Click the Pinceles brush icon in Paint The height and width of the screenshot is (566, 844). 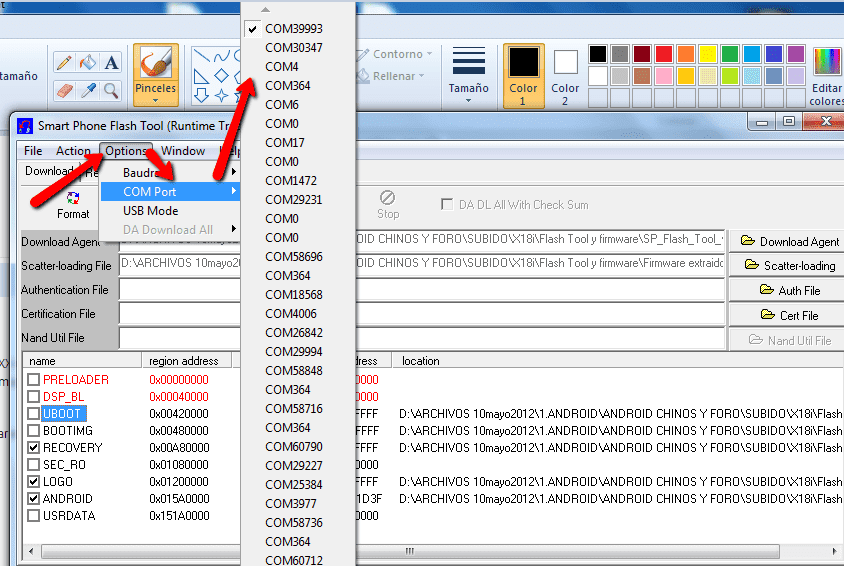156,63
